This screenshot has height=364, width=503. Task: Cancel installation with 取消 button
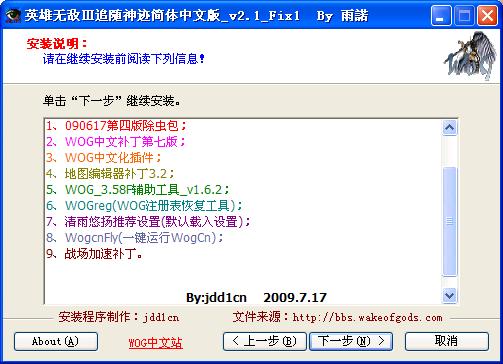447,341
